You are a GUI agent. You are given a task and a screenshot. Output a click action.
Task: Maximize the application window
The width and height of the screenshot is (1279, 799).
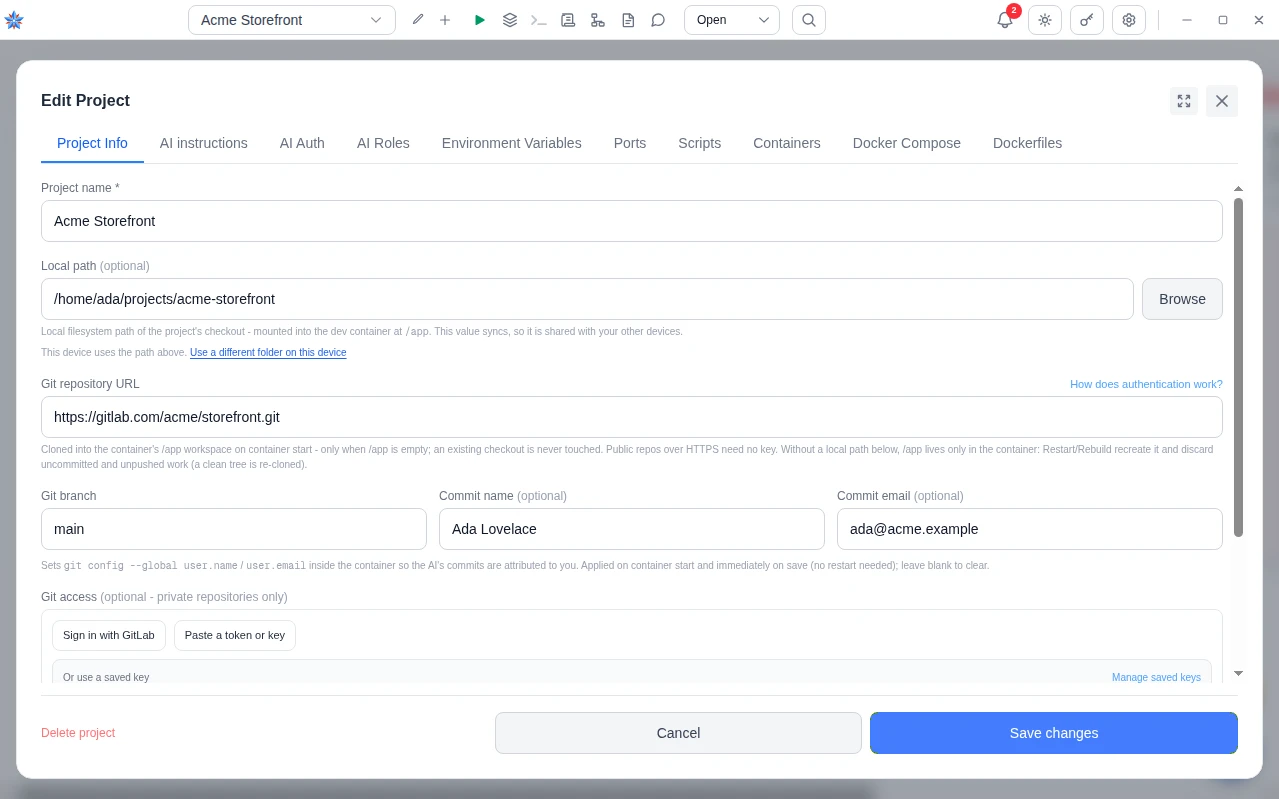(1223, 20)
